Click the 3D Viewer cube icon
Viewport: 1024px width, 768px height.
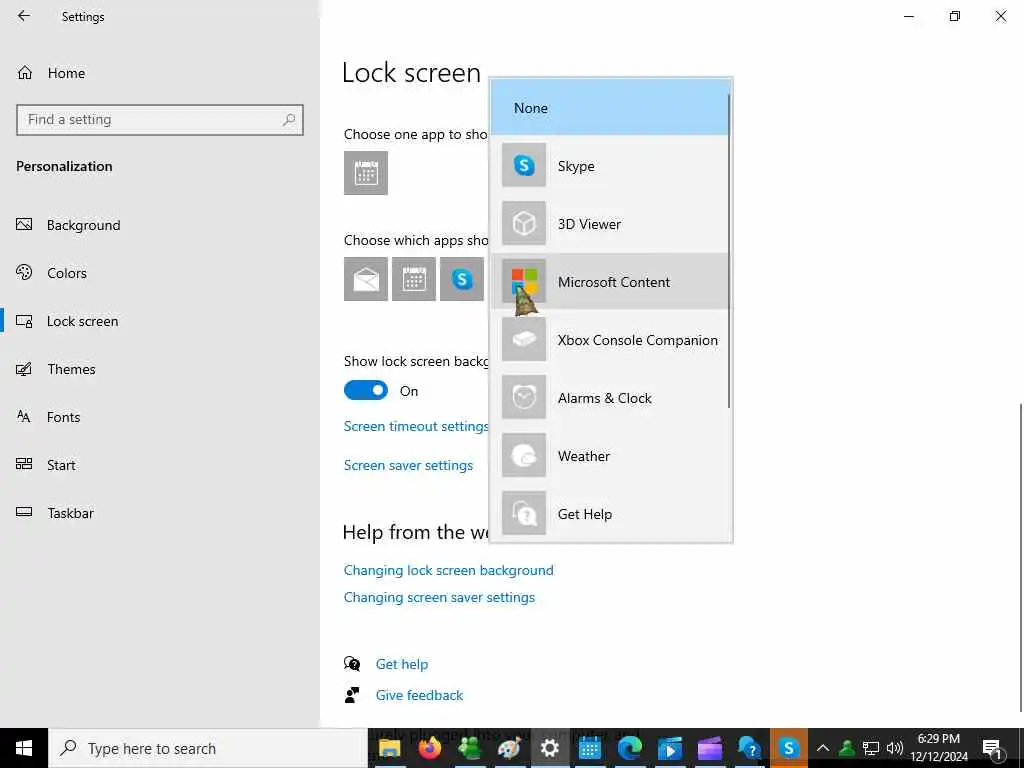pos(524,223)
